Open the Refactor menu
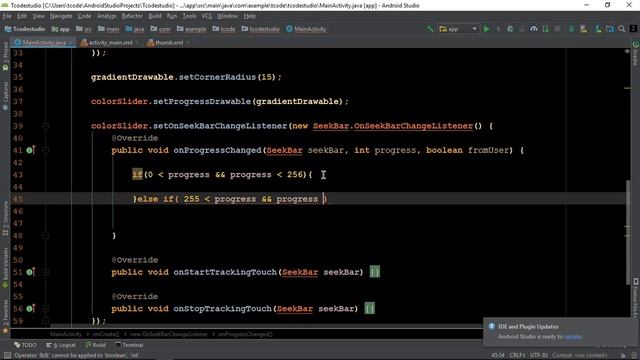The height and width of the screenshot is (360, 640). click(x=132, y=16)
